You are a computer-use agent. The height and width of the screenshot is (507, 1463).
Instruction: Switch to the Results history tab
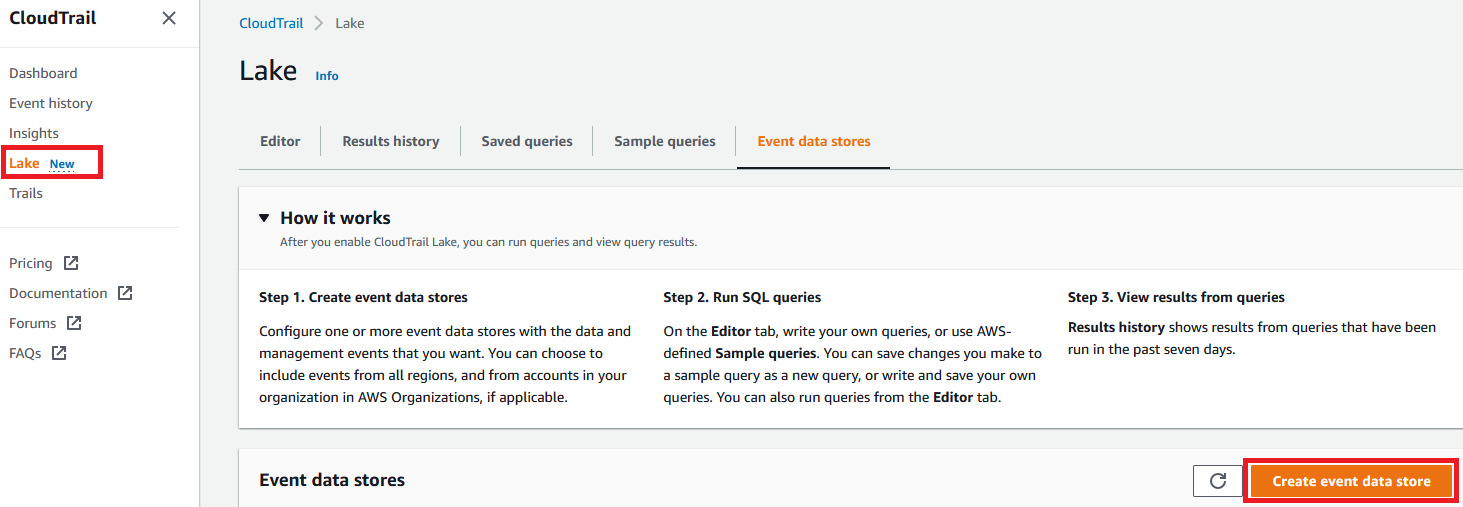391,141
